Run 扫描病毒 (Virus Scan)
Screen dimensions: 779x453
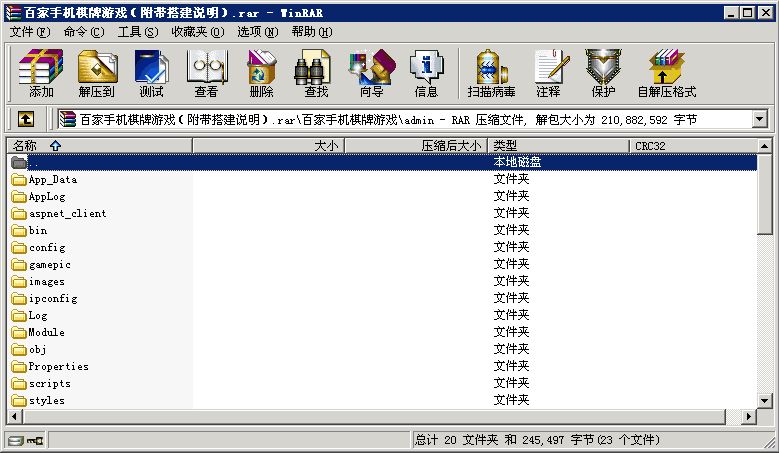click(491, 75)
